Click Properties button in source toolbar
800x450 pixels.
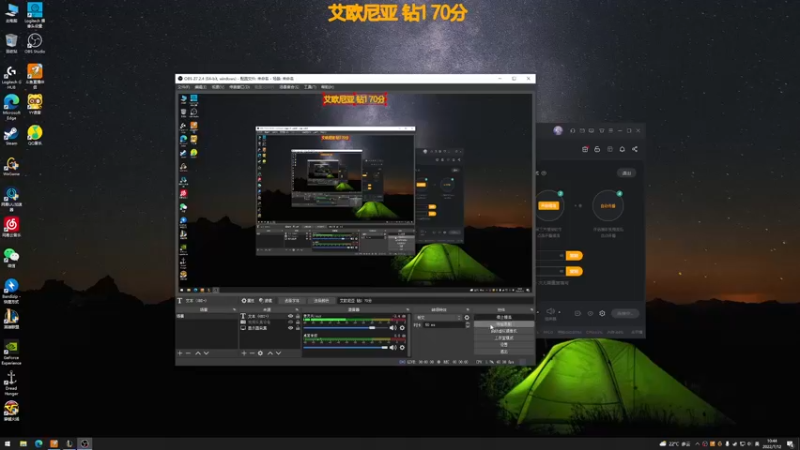[x=248, y=301]
